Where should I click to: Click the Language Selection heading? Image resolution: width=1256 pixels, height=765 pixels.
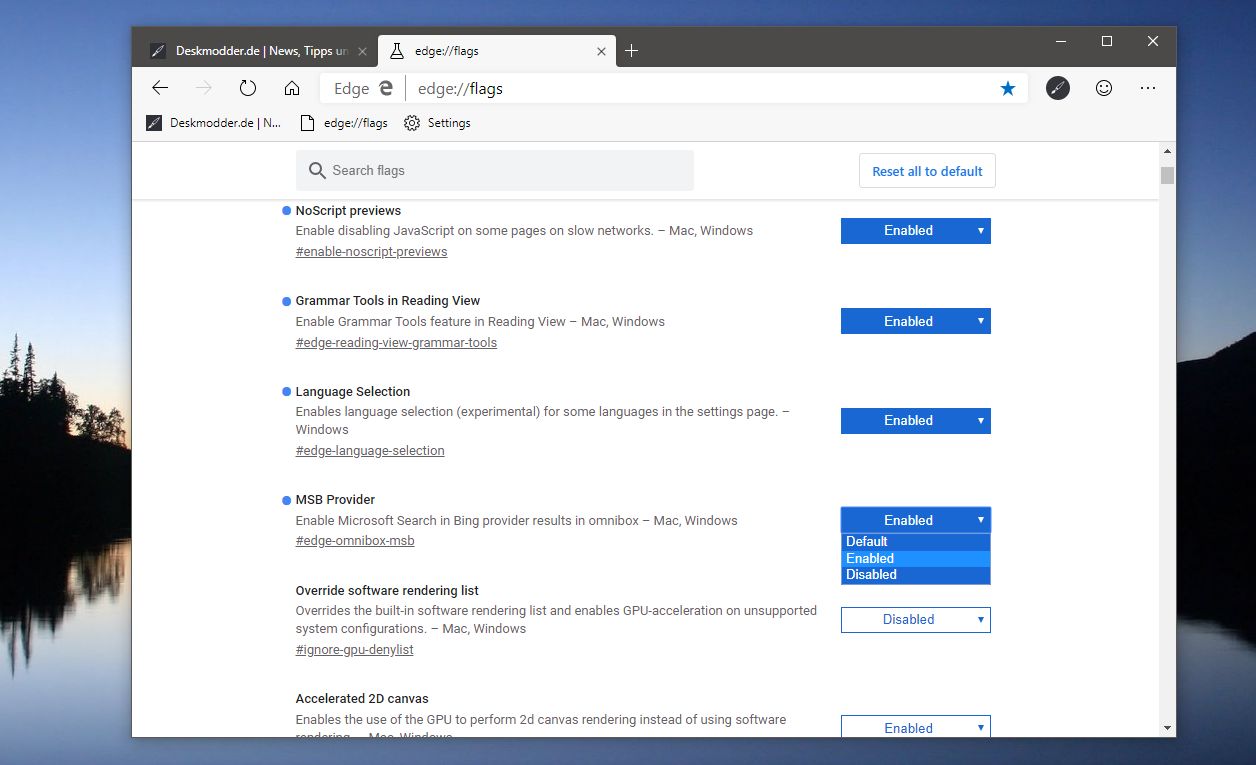point(353,392)
